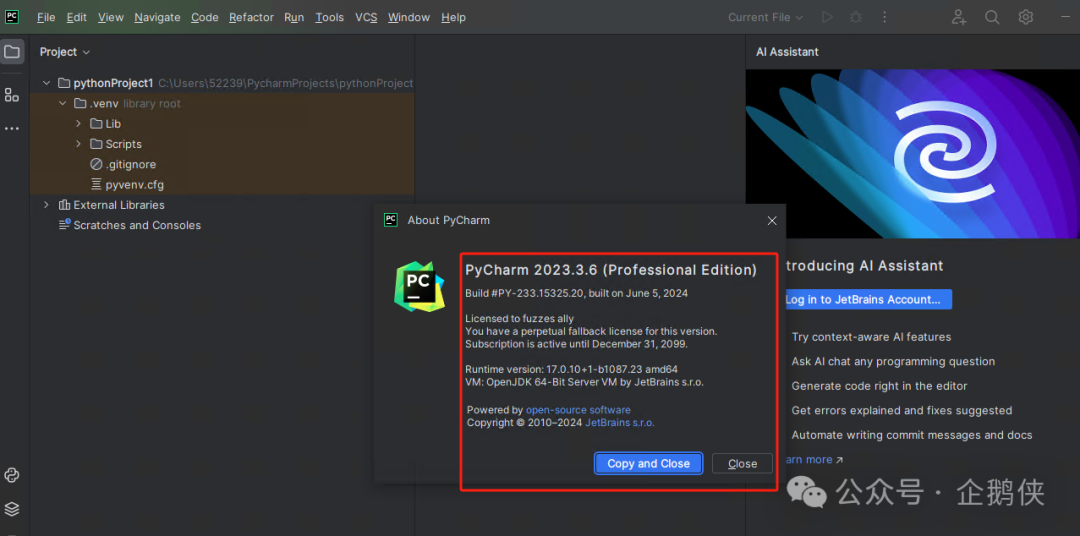
Task: Click Generate code right in the editor
Action: (x=880, y=386)
